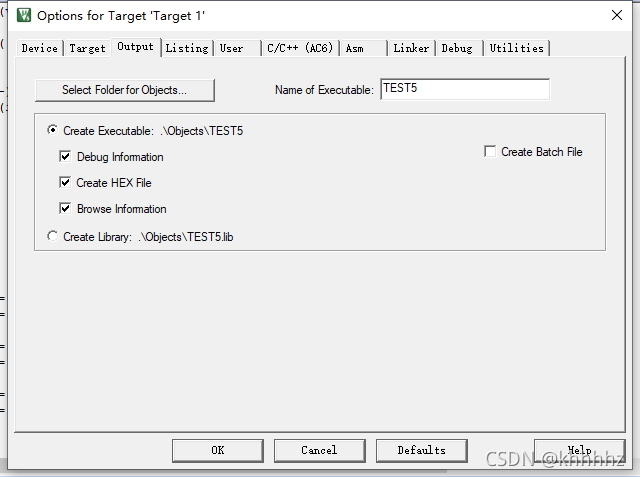Open the C/C++ (AC6) tab
The image size is (640, 477).
300,48
